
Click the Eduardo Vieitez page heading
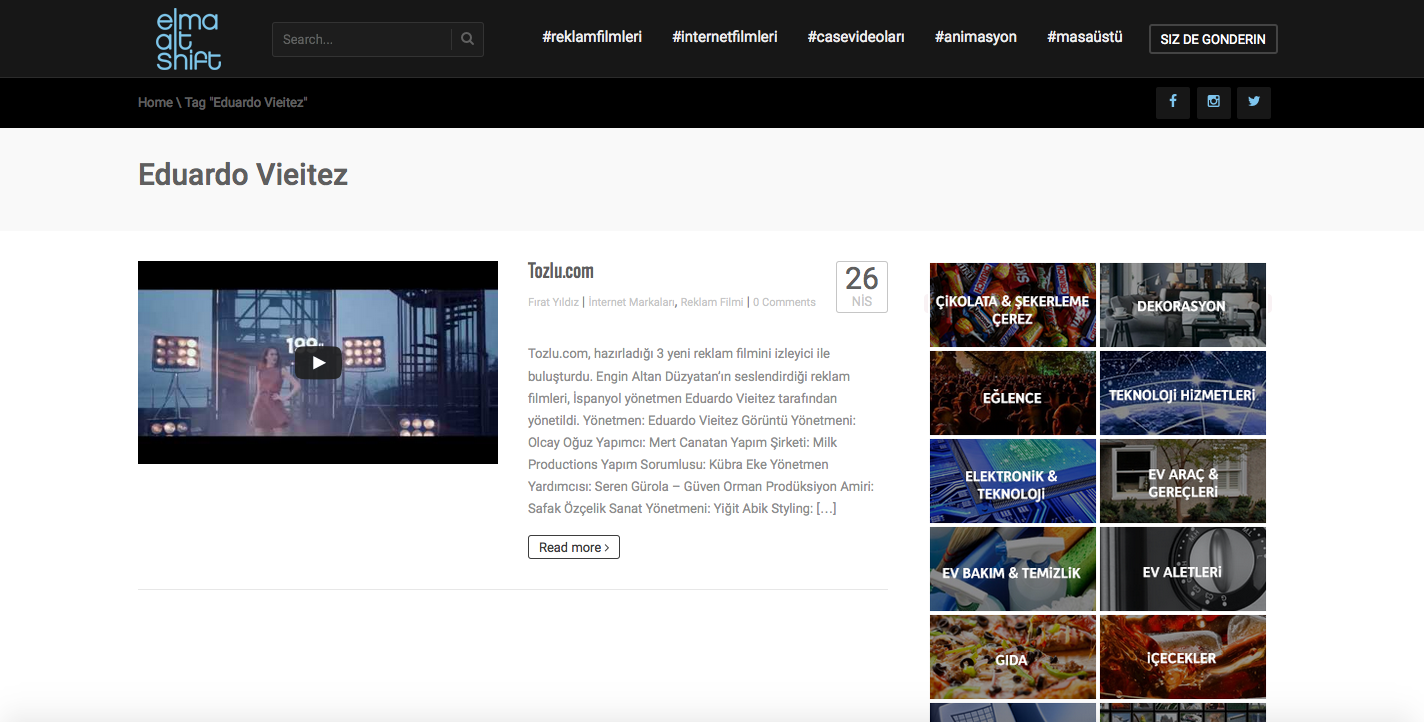click(x=243, y=175)
